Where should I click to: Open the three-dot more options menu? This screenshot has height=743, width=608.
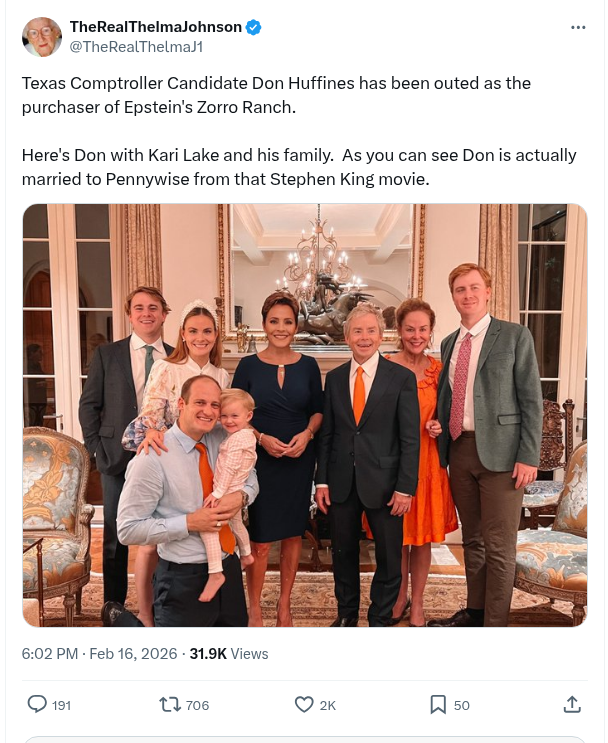coord(578,27)
